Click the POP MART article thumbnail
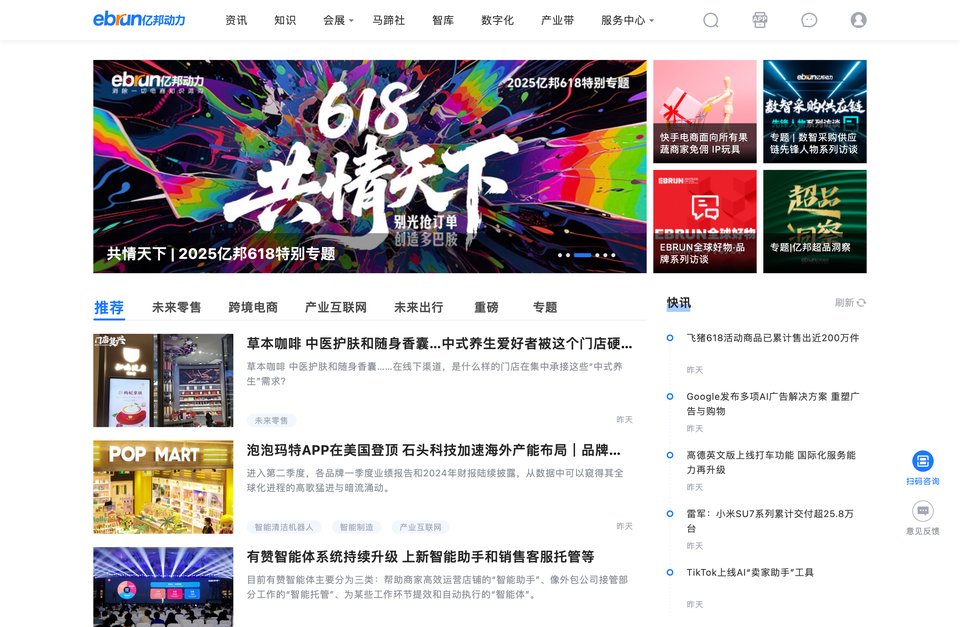Viewport: 960px width, 627px height. [163, 487]
